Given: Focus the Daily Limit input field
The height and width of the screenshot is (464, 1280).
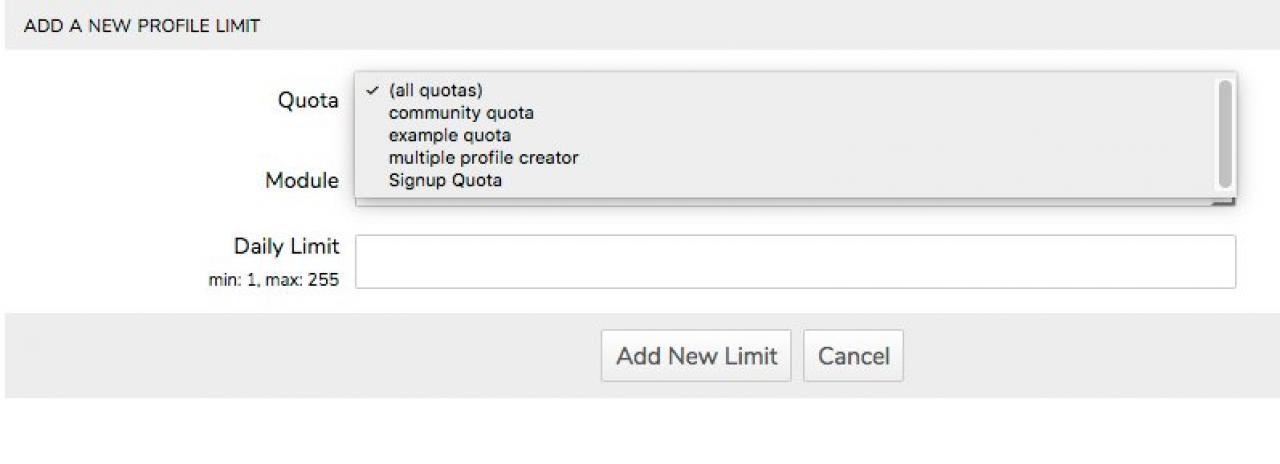Looking at the screenshot, I should point(795,262).
